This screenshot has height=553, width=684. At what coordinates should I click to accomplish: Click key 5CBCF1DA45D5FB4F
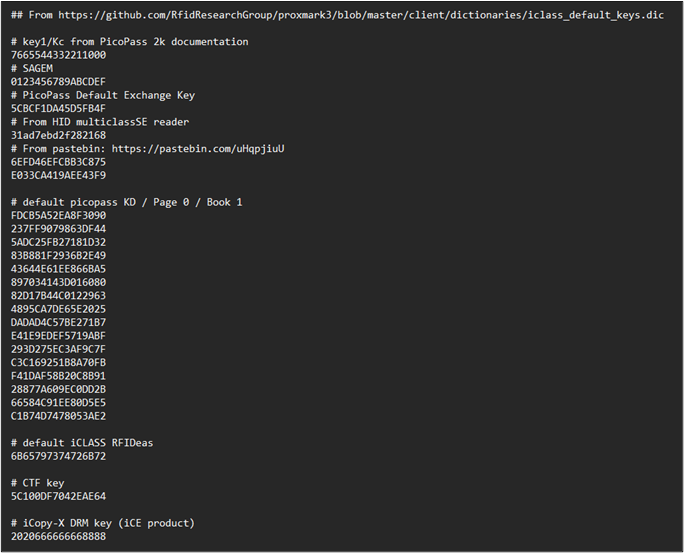(58, 108)
